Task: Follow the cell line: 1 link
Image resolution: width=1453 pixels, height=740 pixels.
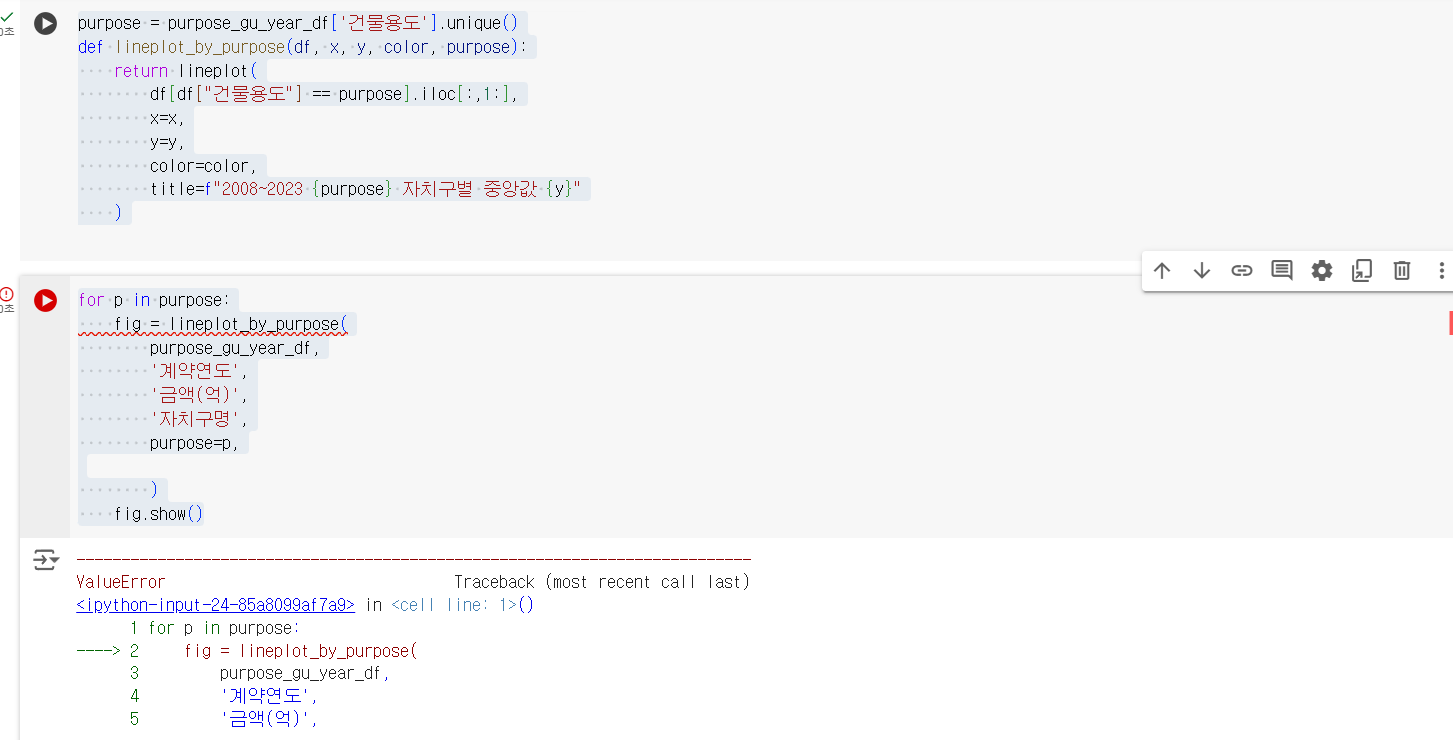Action: click(453, 605)
